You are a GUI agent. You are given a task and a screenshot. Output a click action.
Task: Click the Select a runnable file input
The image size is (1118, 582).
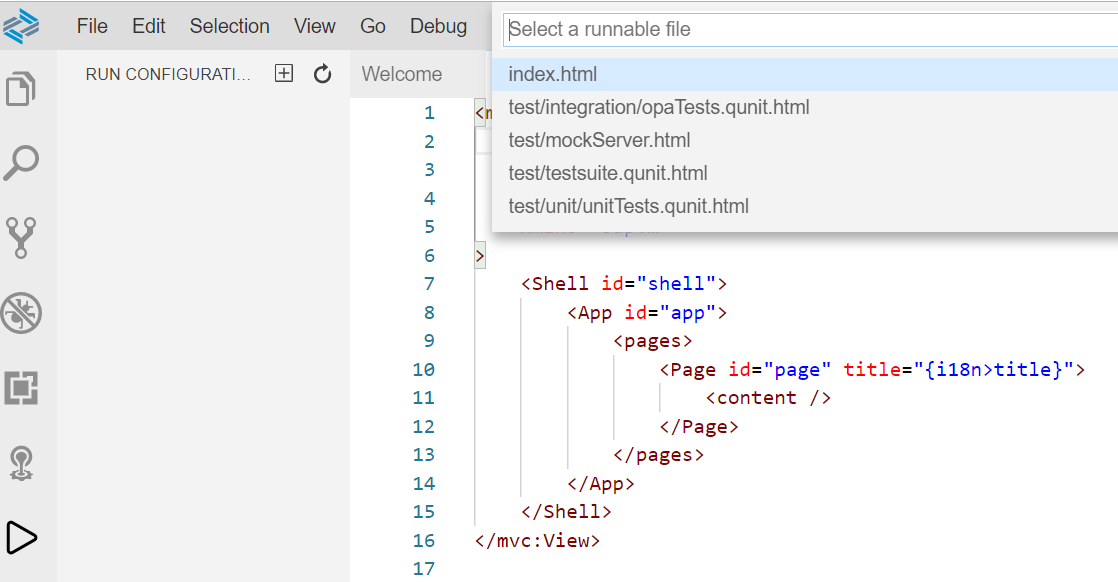(800, 29)
